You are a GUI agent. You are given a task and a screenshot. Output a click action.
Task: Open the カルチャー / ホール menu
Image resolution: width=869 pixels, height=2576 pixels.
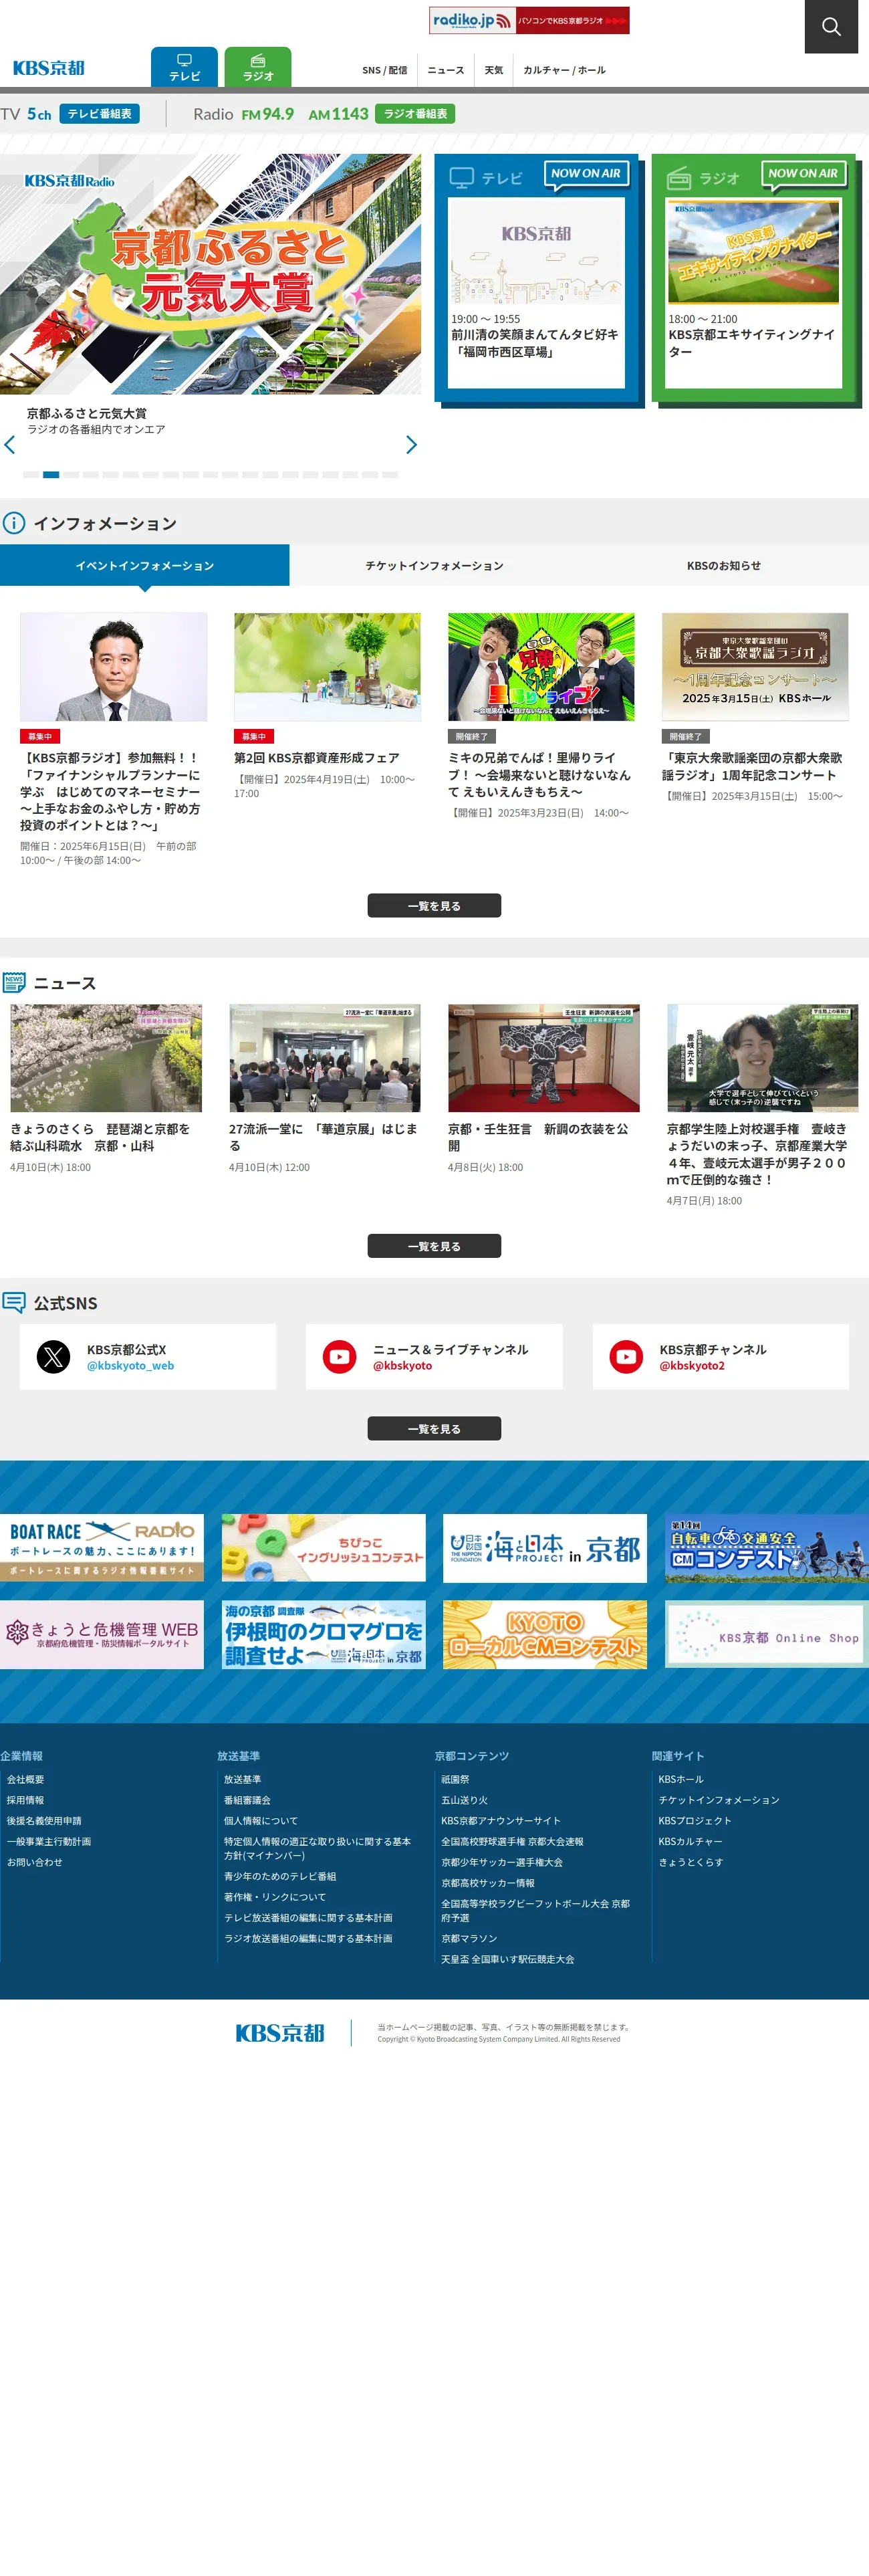(x=564, y=70)
